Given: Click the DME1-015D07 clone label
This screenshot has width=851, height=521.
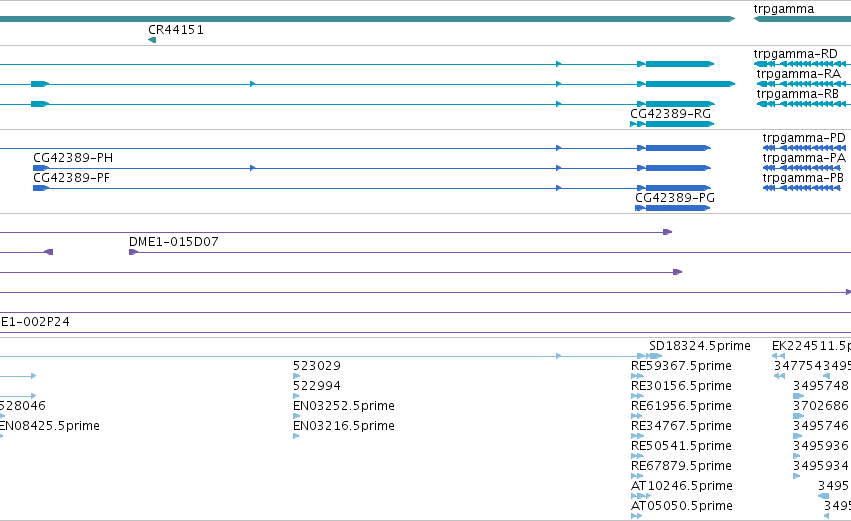Looking at the screenshot, I should click(x=174, y=242).
